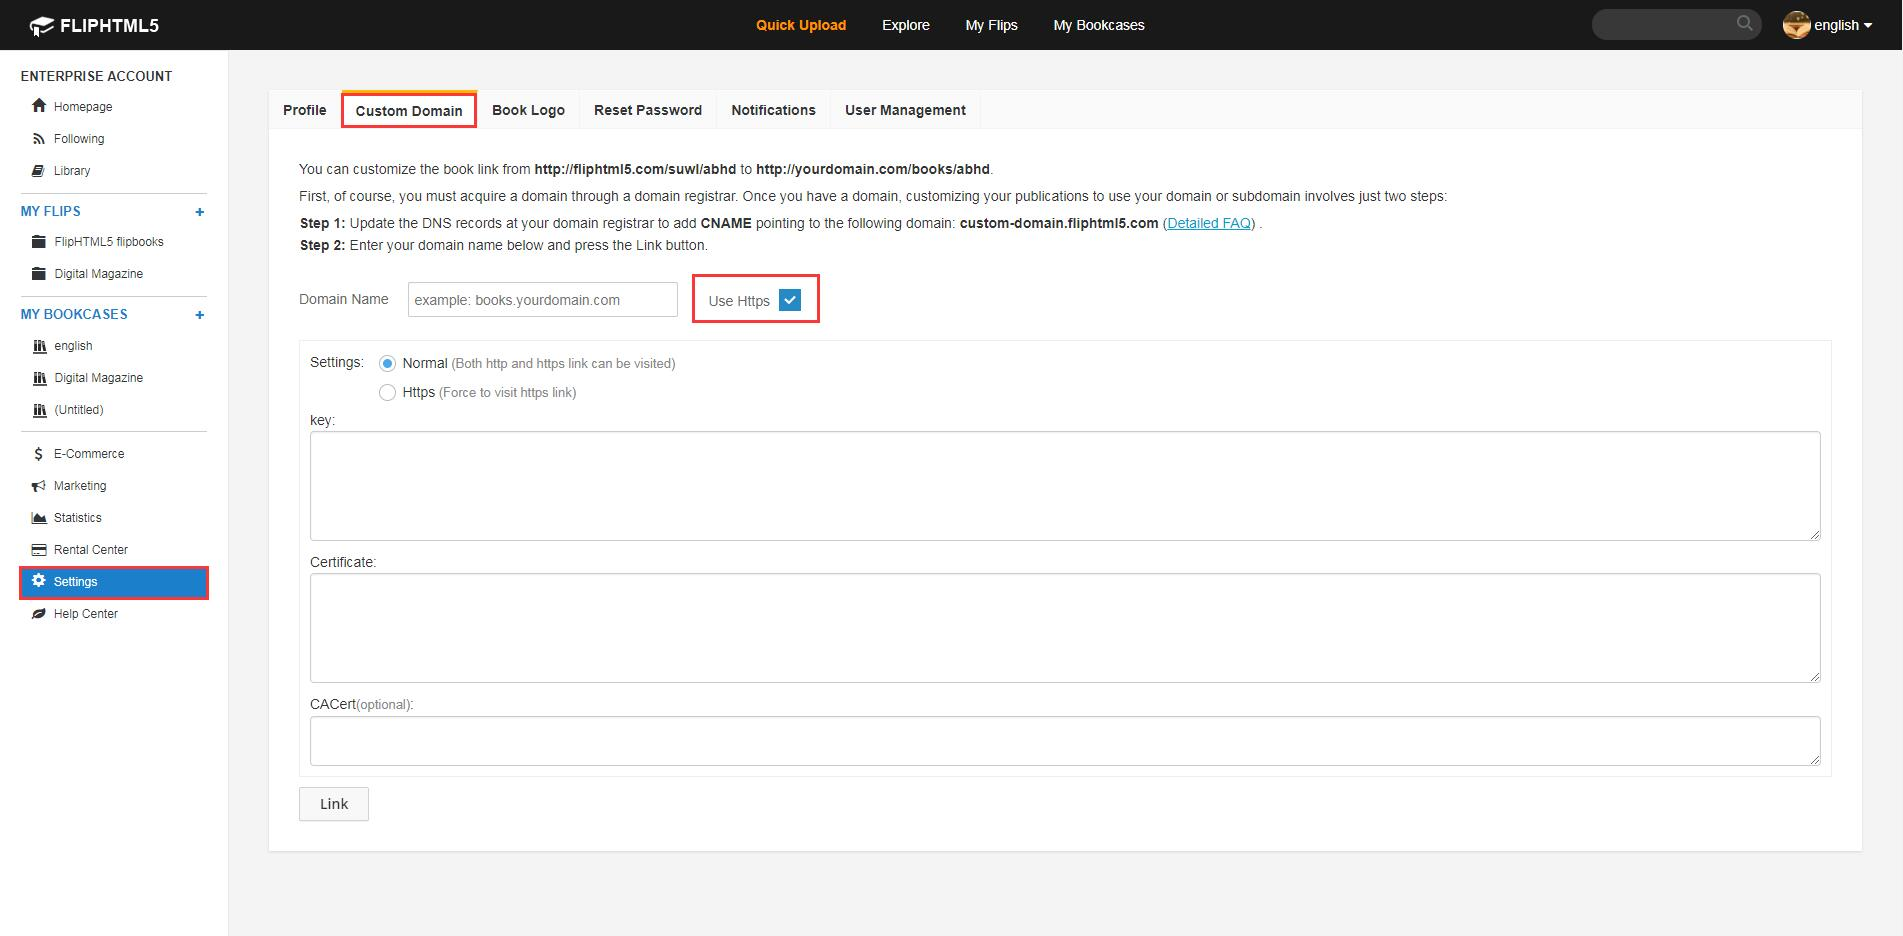Open My Bookcases in top navigation

click(1099, 25)
